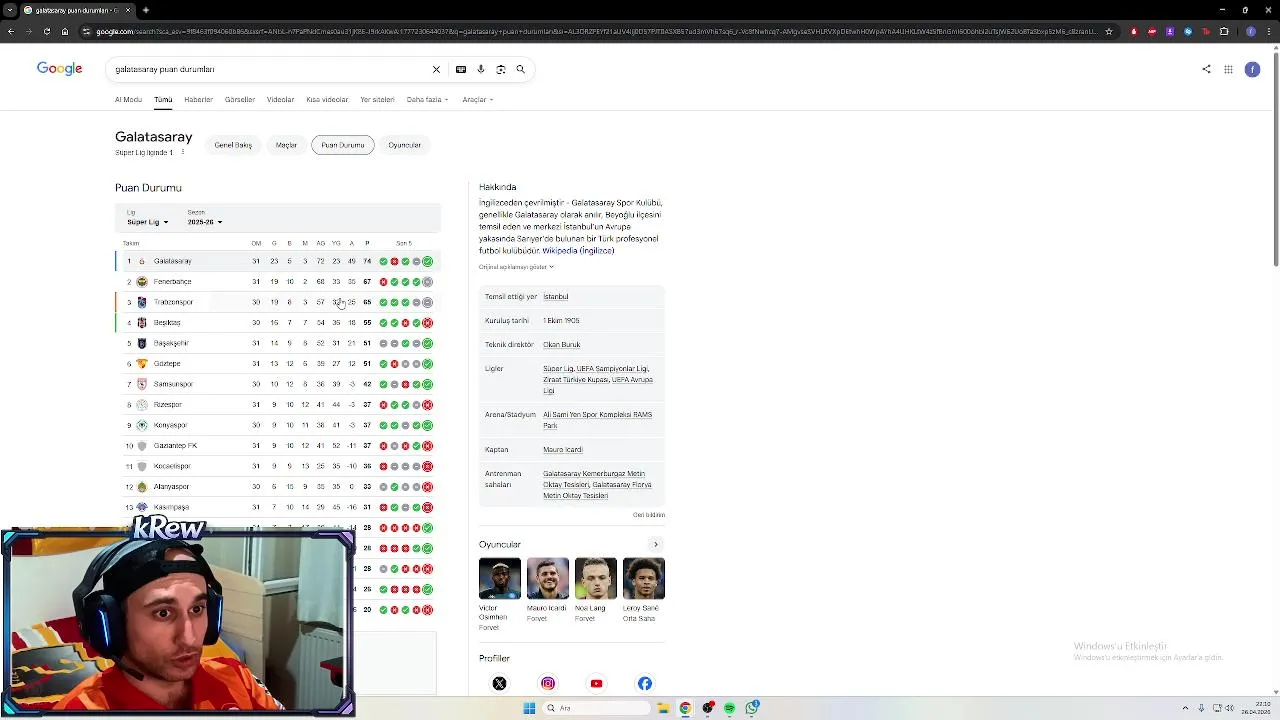Switch to the Haberler tab
The height and width of the screenshot is (720, 1280).
pyautogui.click(x=198, y=100)
